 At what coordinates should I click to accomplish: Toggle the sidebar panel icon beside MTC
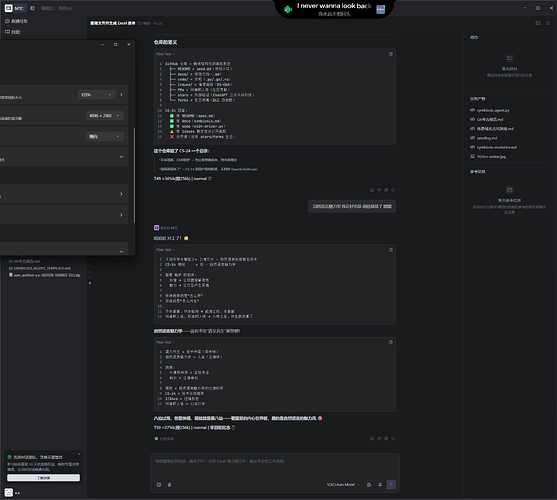[32, 8]
